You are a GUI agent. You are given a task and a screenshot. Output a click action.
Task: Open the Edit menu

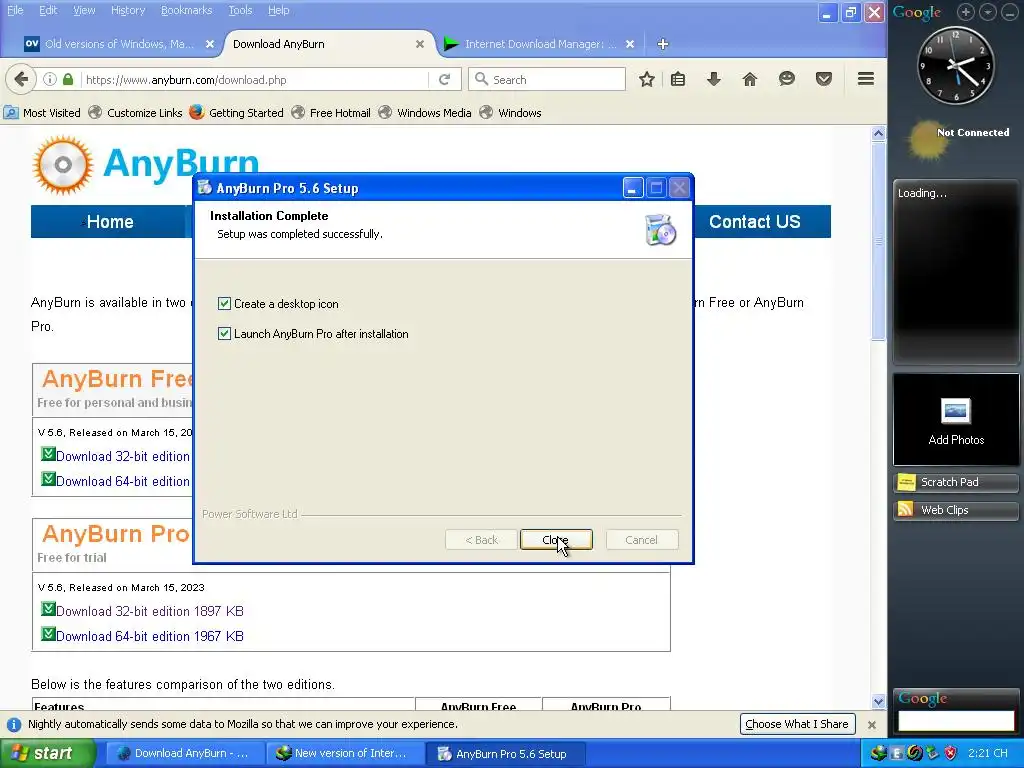coord(48,10)
